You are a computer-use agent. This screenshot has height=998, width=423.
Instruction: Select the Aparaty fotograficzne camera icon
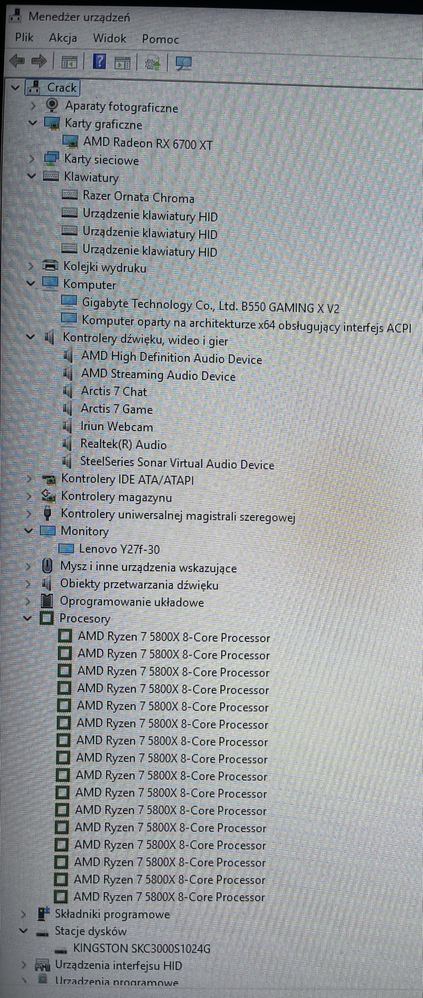(53, 106)
